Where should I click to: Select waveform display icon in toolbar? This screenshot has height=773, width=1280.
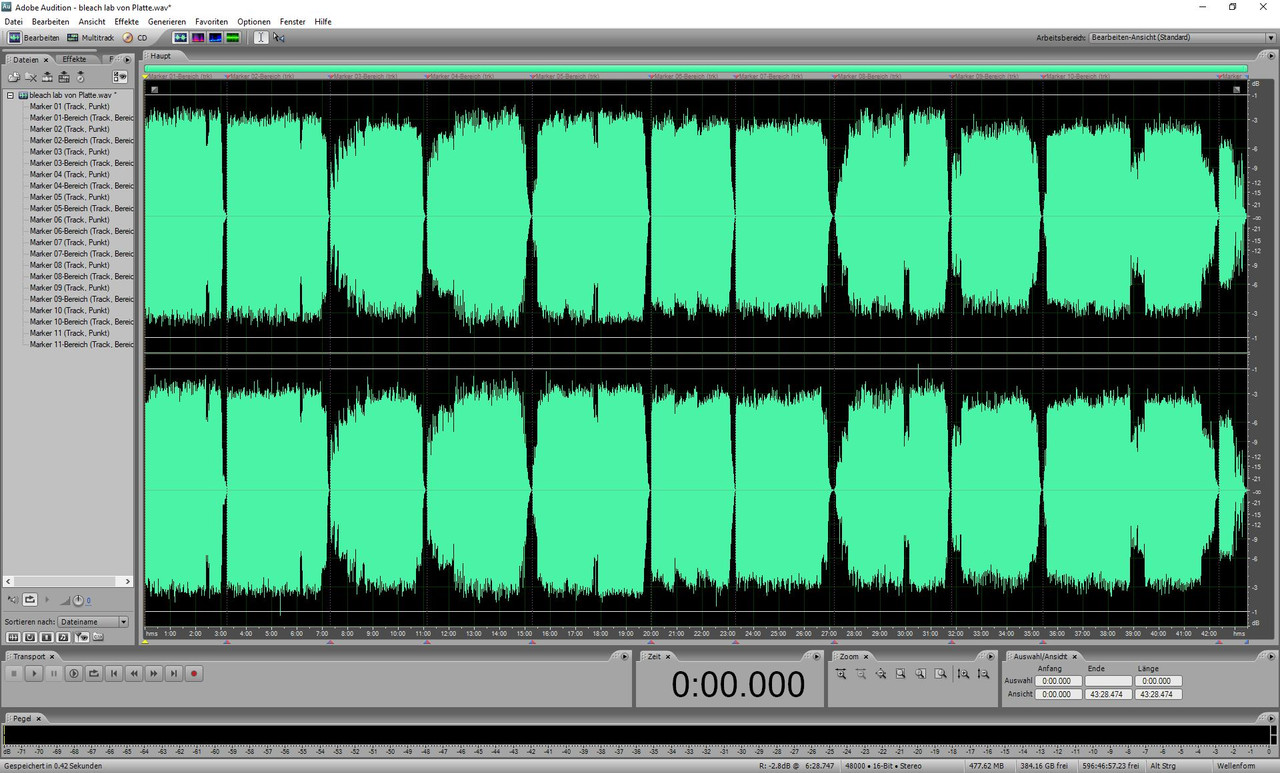[180, 37]
